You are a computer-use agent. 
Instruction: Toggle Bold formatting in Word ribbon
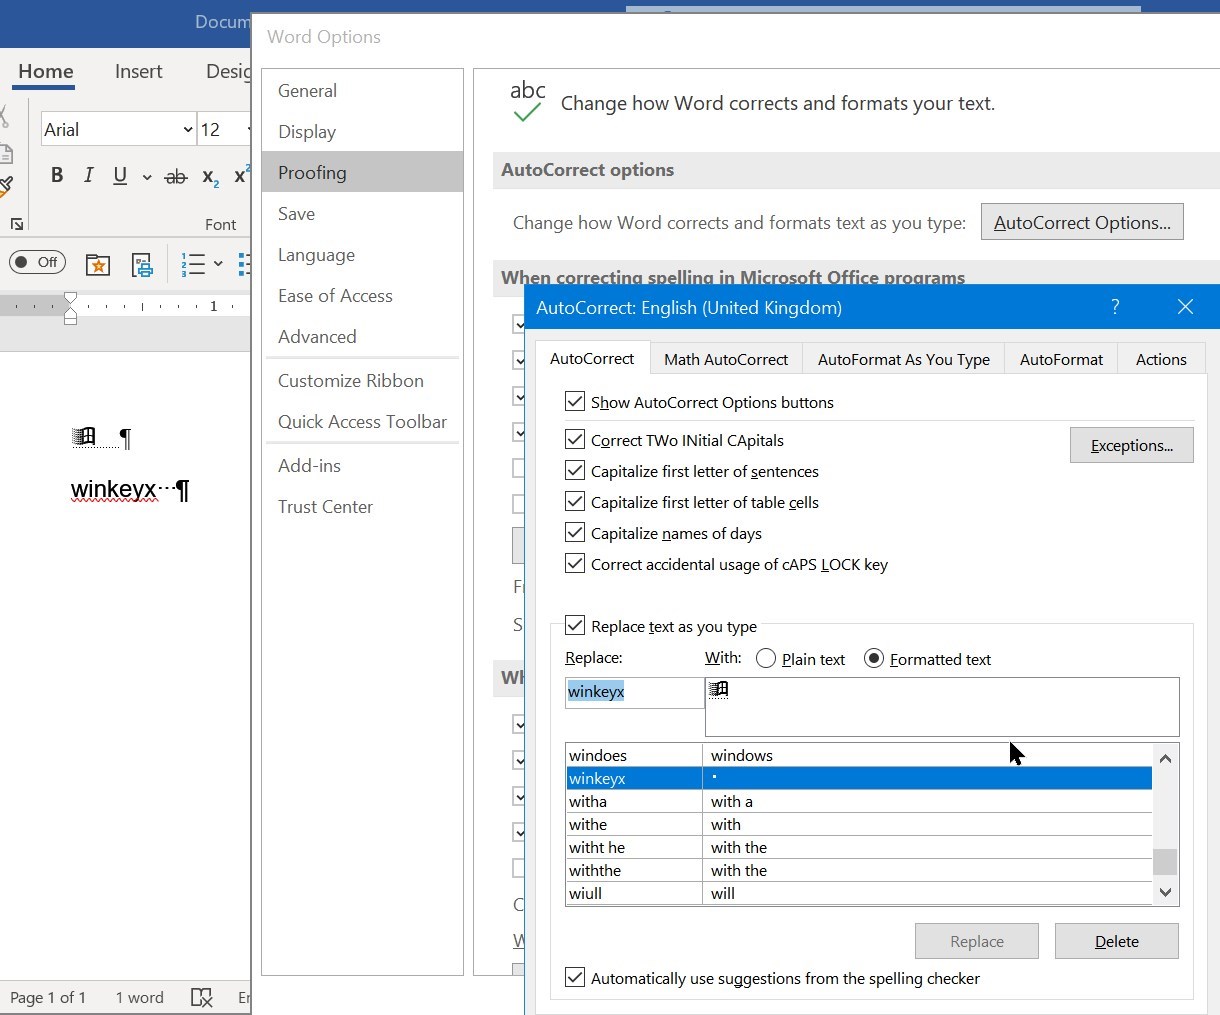point(57,175)
